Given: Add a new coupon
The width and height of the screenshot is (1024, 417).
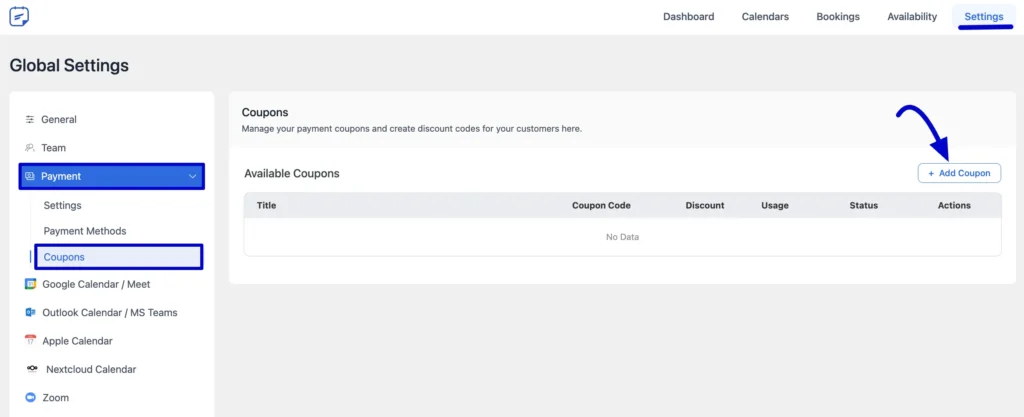Looking at the screenshot, I should tap(959, 173).
